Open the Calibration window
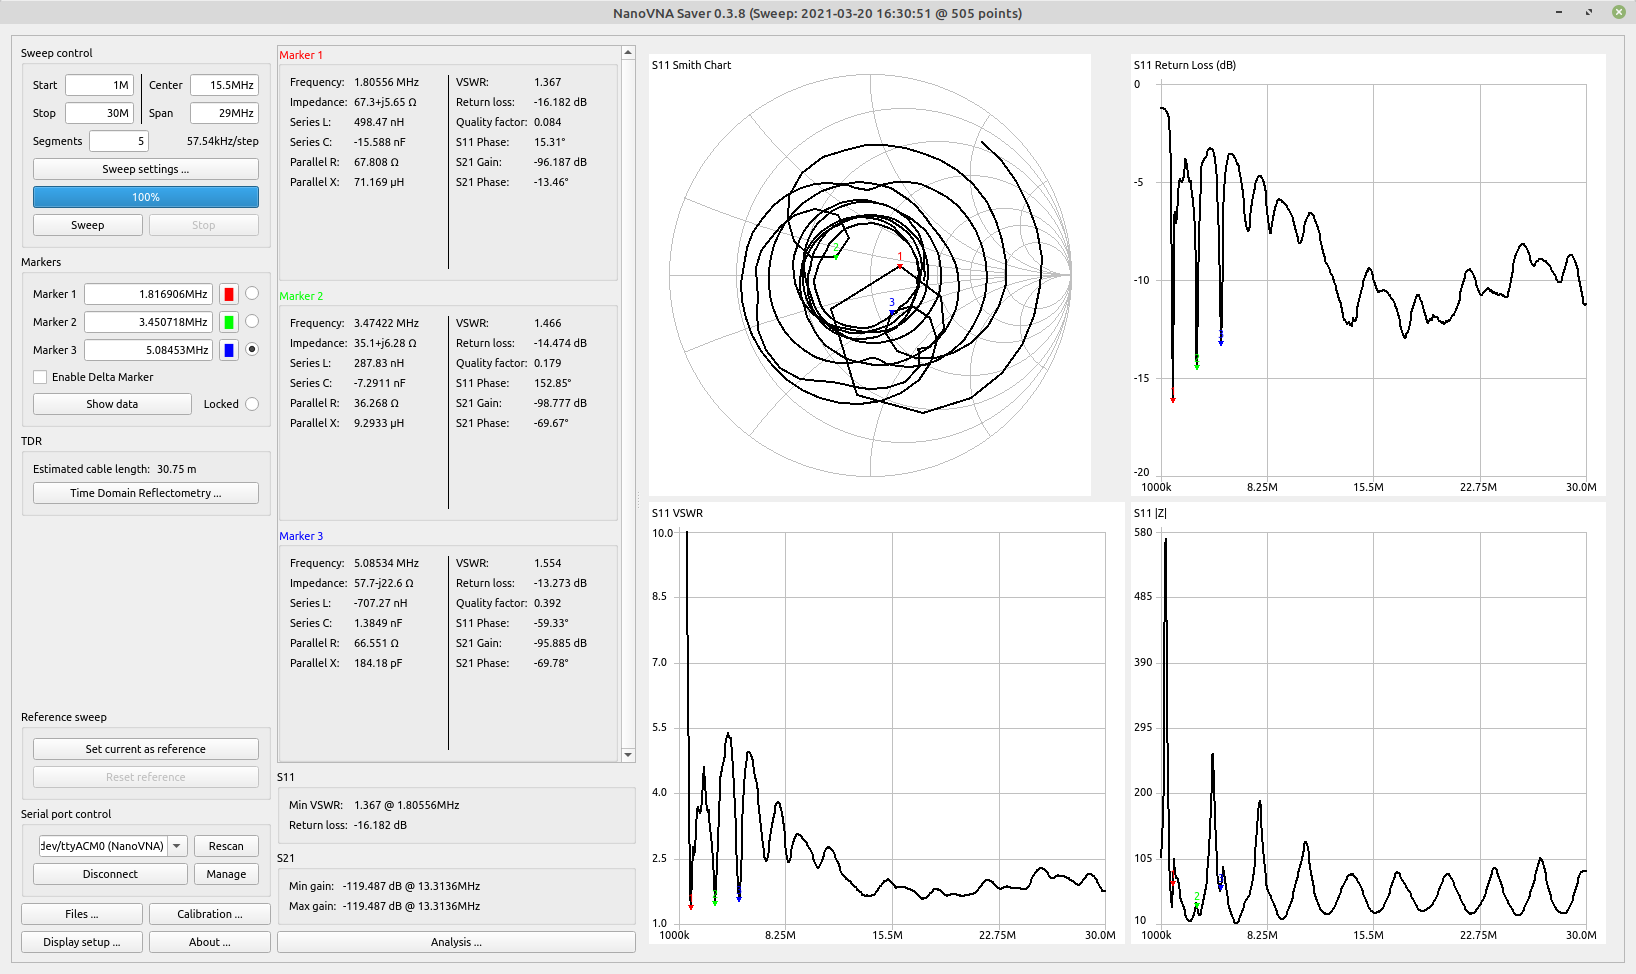 tap(209, 914)
